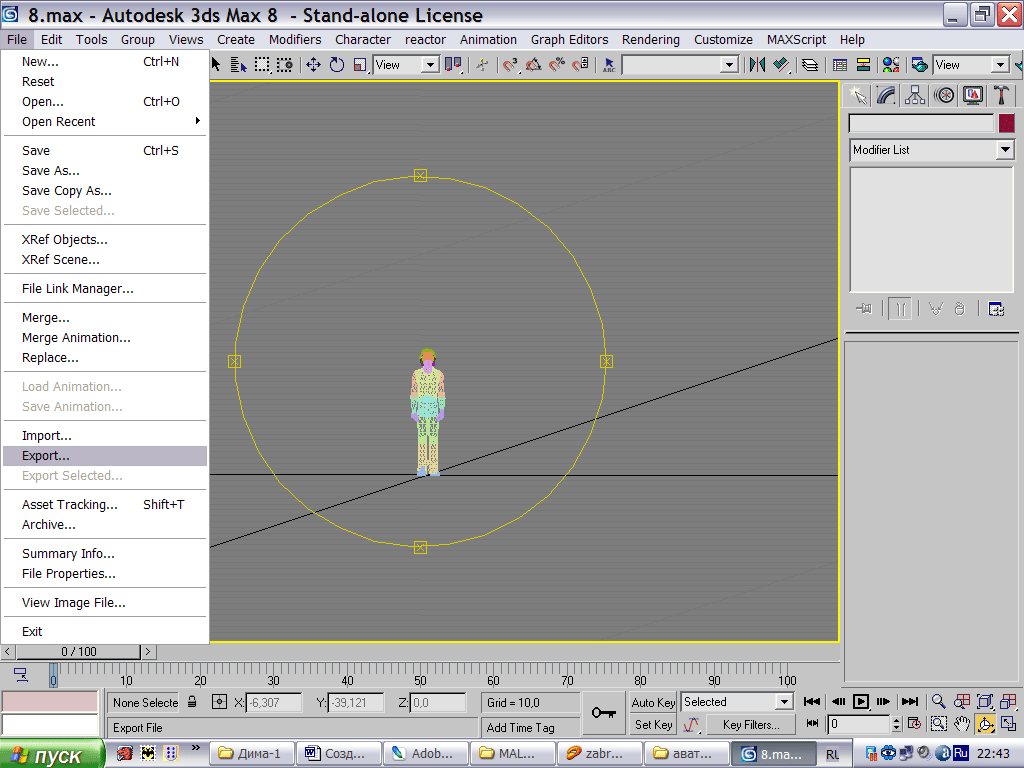Select Arc Rotate viewport tool
The image size is (1024, 768).
click(985, 724)
